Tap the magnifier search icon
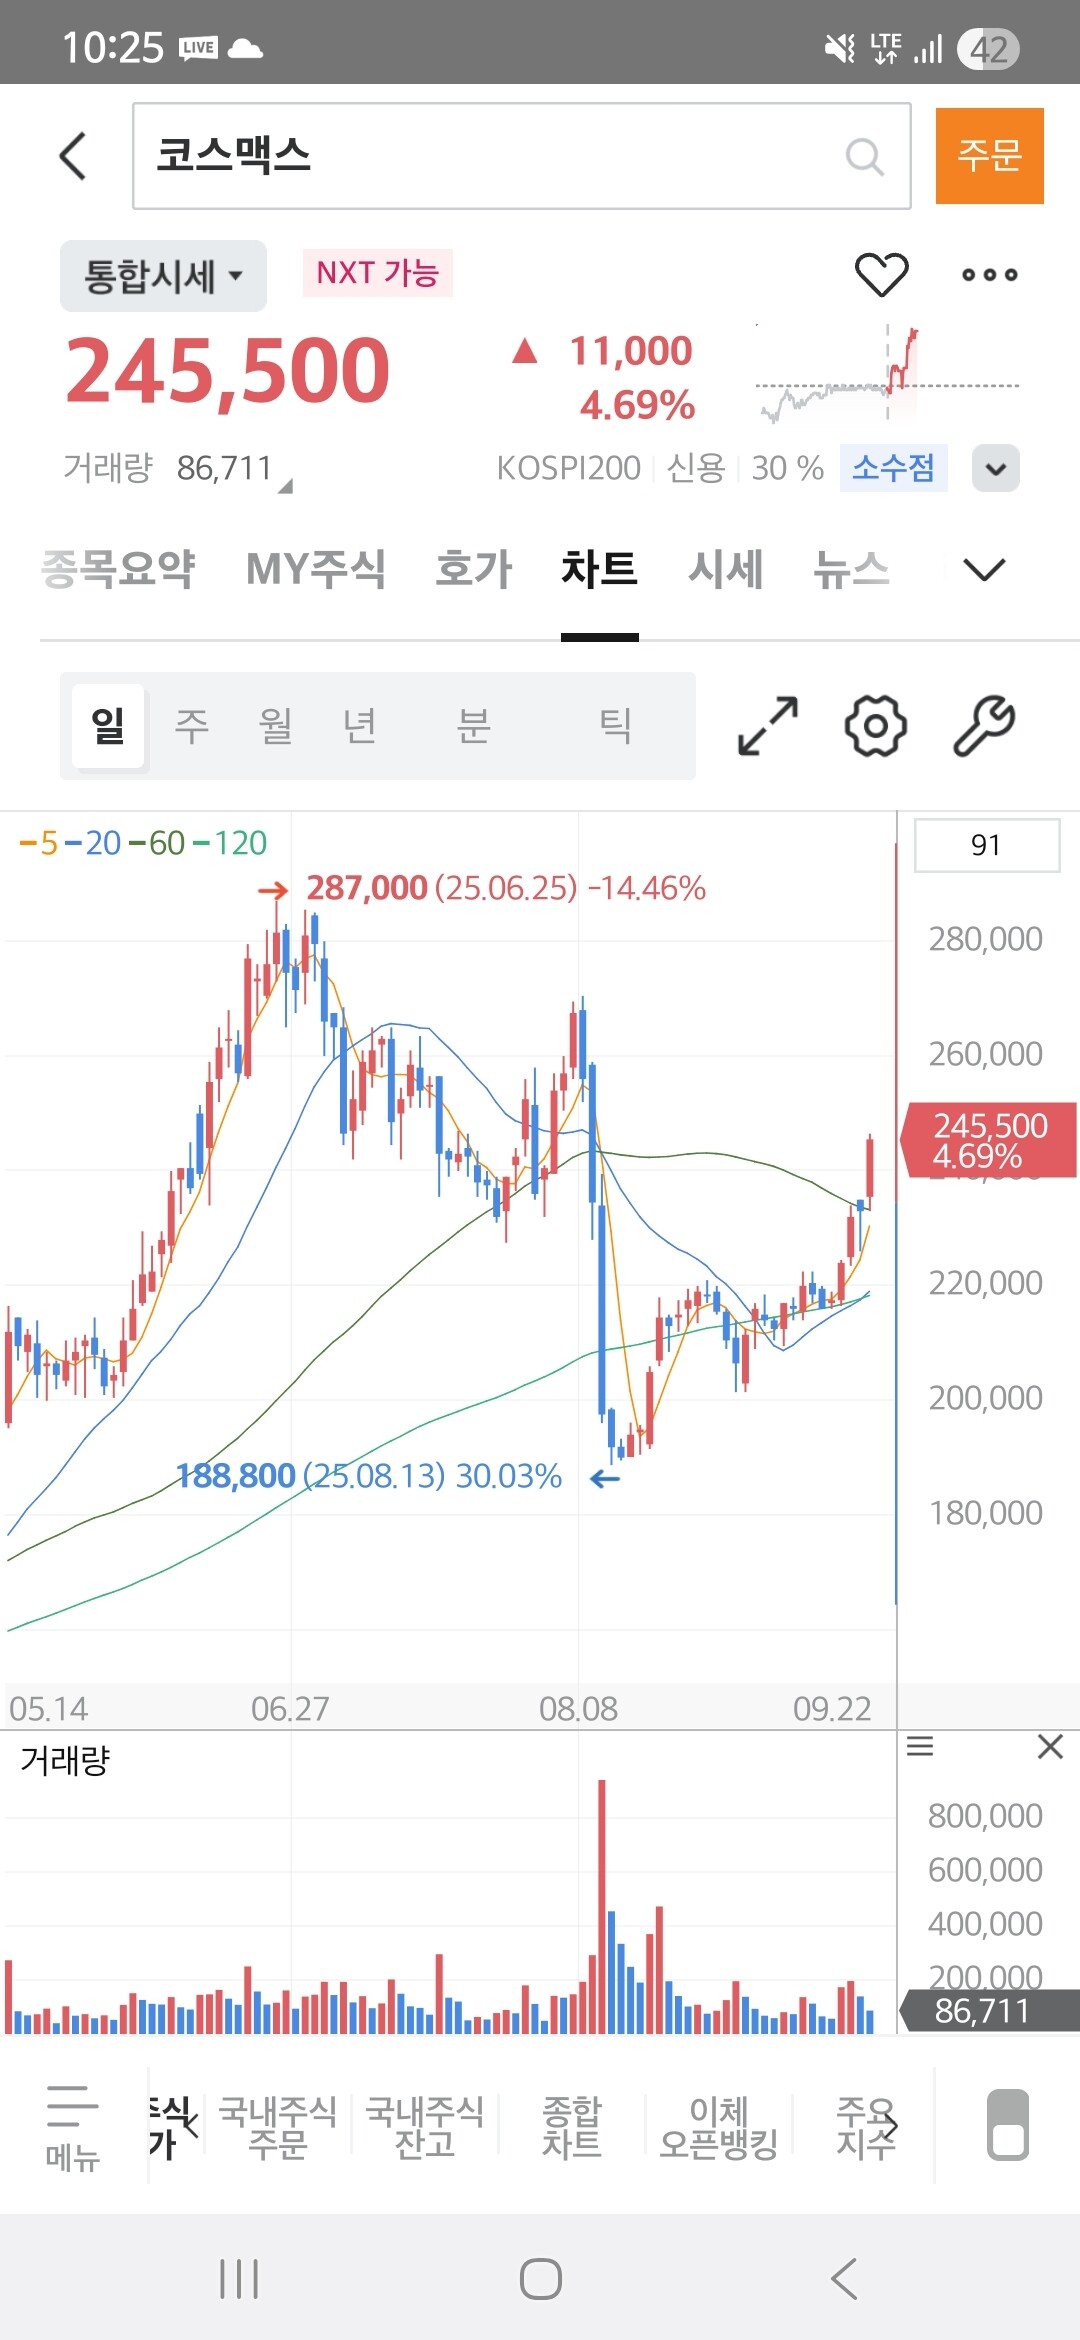1080x2340 pixels. click(x=864, y=156)
